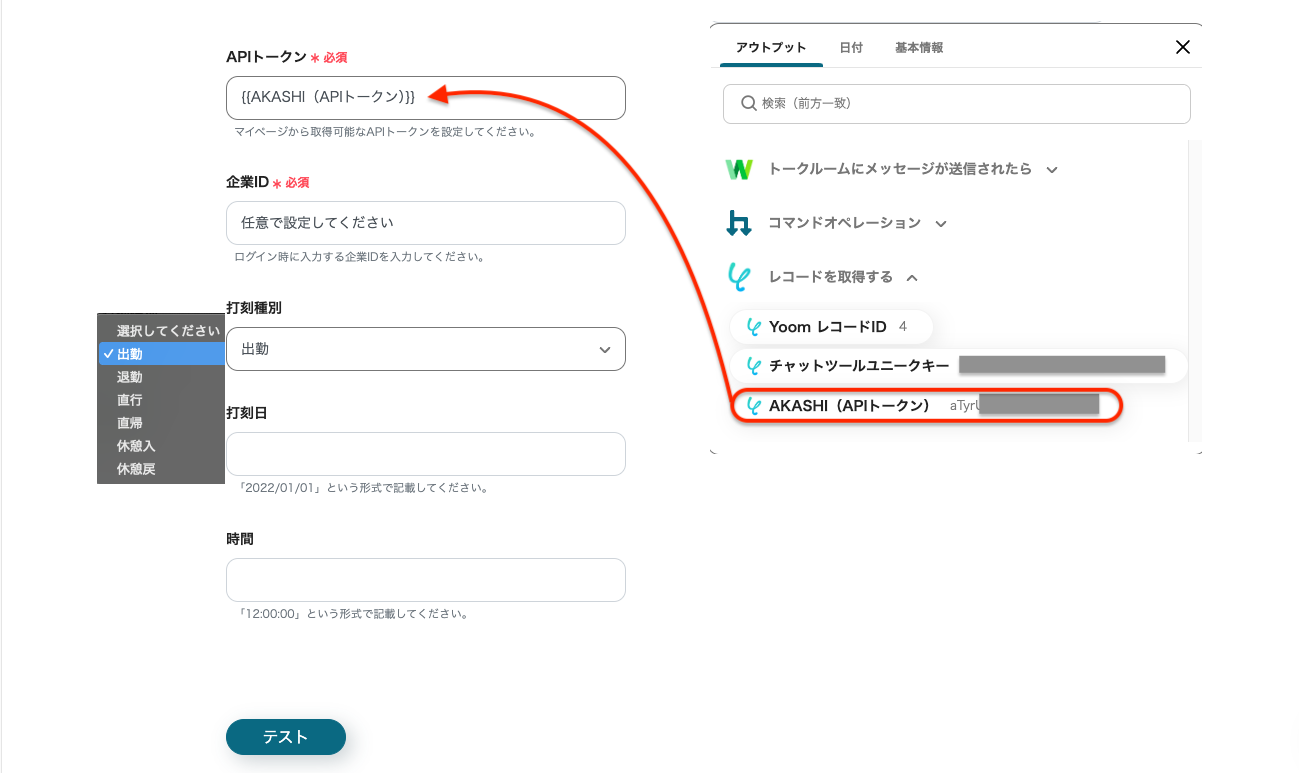Switch to the 基本情報 tab
The width and height of the screenshot is (1299, 773).
click(919, 48)
